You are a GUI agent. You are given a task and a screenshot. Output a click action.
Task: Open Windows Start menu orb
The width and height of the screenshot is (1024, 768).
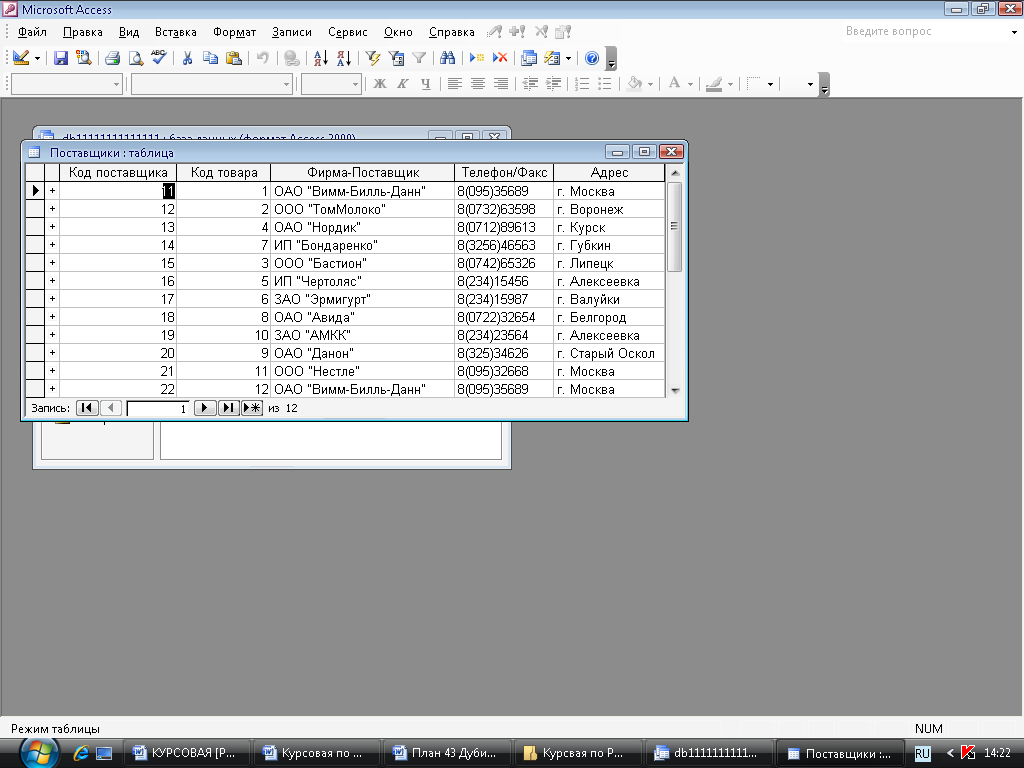point(40,753)
